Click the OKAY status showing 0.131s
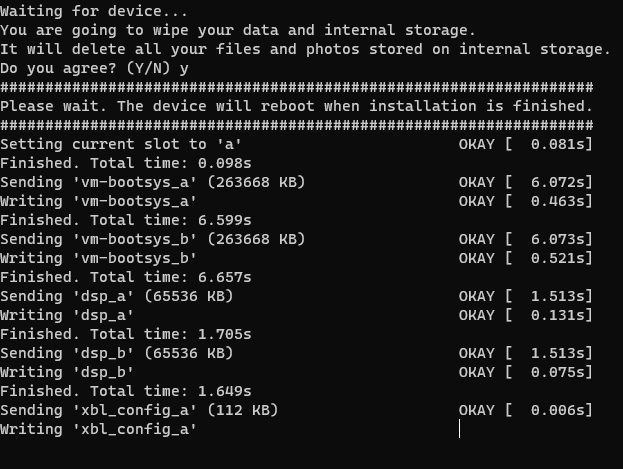 click(526, 316)
